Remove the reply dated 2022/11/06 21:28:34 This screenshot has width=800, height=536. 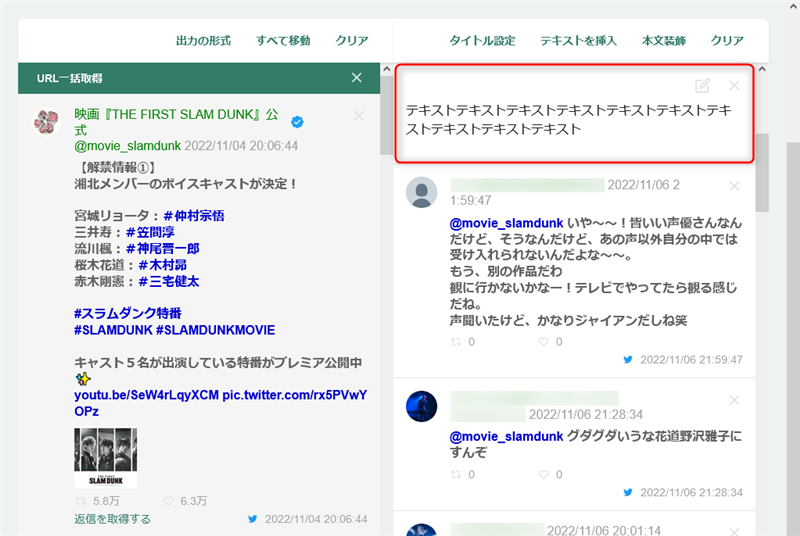(734, 400)
